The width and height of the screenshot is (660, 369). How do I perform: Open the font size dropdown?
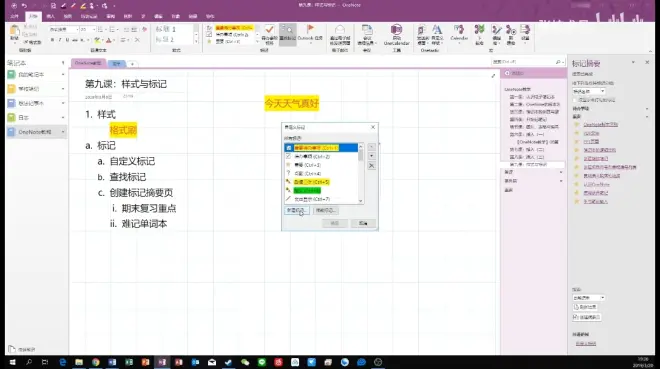point(93,29)
